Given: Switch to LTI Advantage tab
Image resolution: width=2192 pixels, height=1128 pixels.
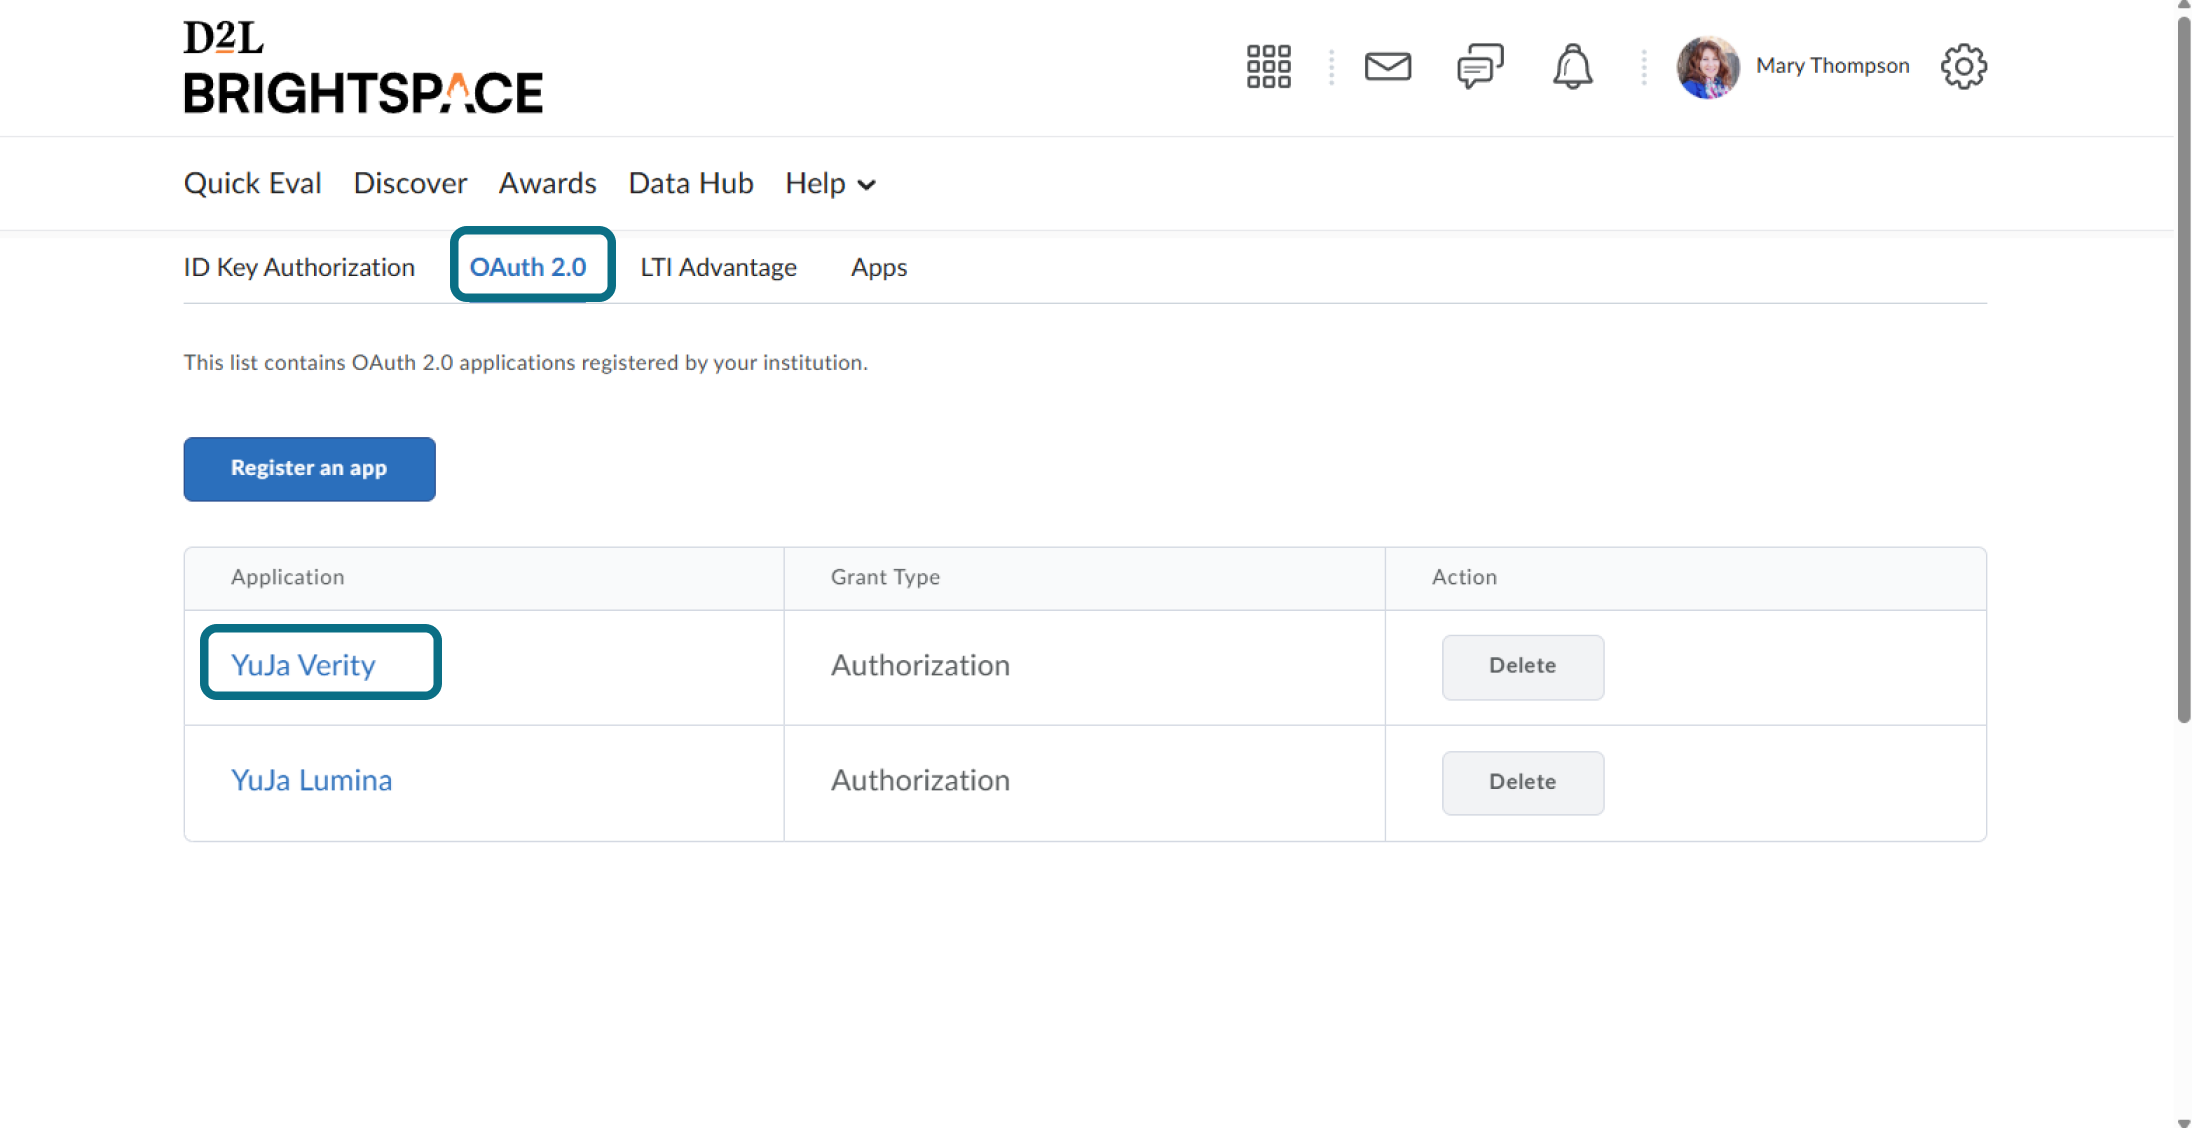Looking at the screenshot, I should point(719,267).
